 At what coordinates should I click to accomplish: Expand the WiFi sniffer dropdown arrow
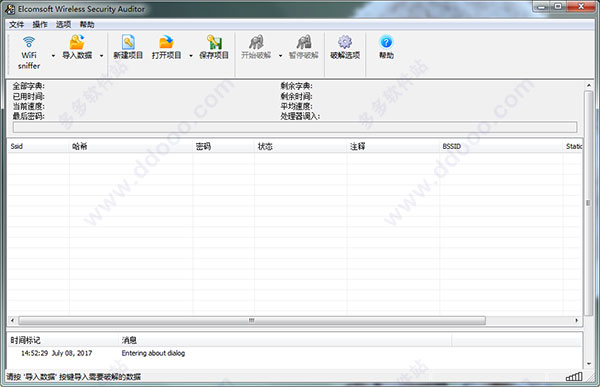53,56
